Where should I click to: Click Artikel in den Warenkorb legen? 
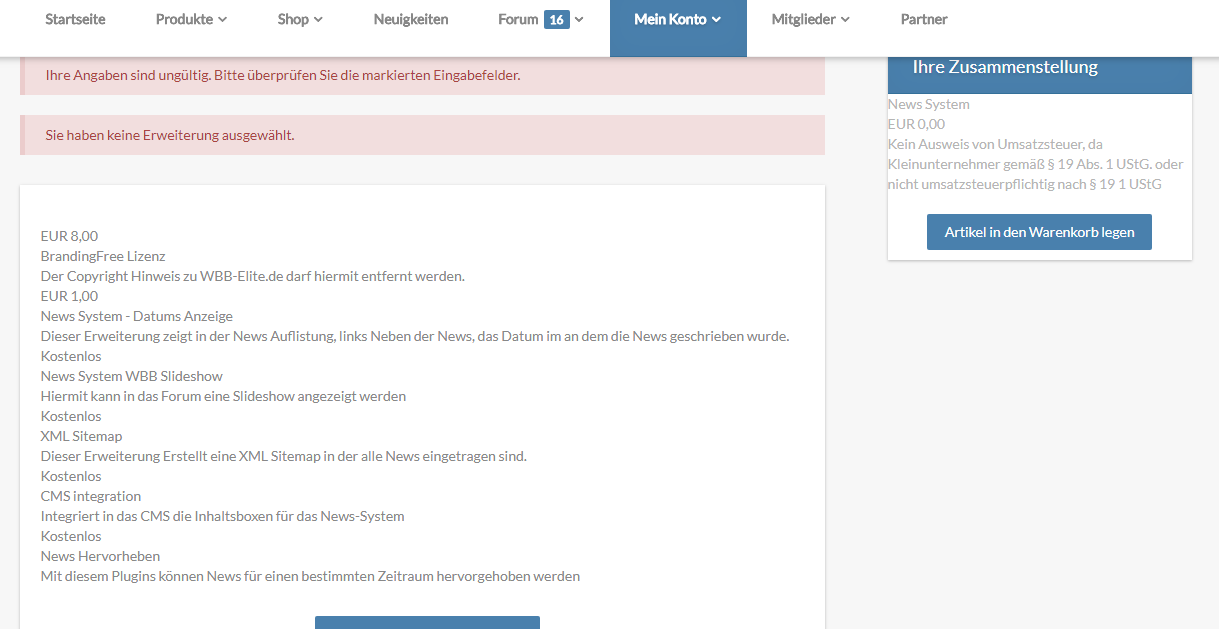[1039, 232]
